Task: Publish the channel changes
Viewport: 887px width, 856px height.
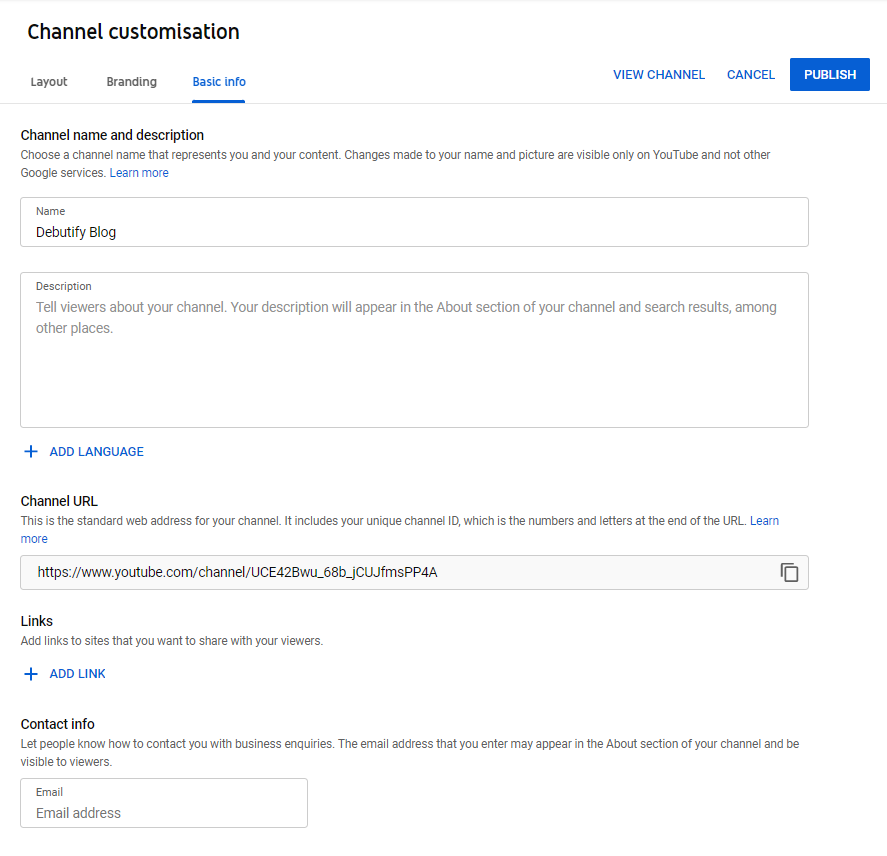Action: point(830,74)
